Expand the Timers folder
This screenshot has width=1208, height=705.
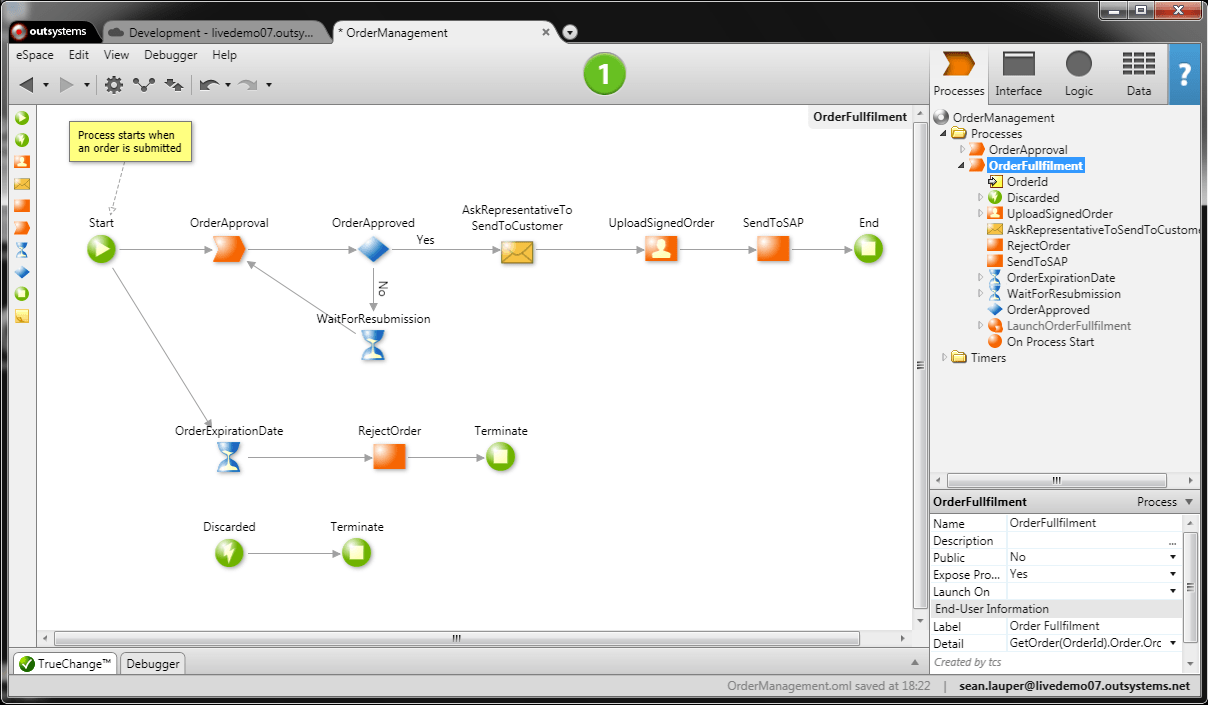[x=944, y=357]
